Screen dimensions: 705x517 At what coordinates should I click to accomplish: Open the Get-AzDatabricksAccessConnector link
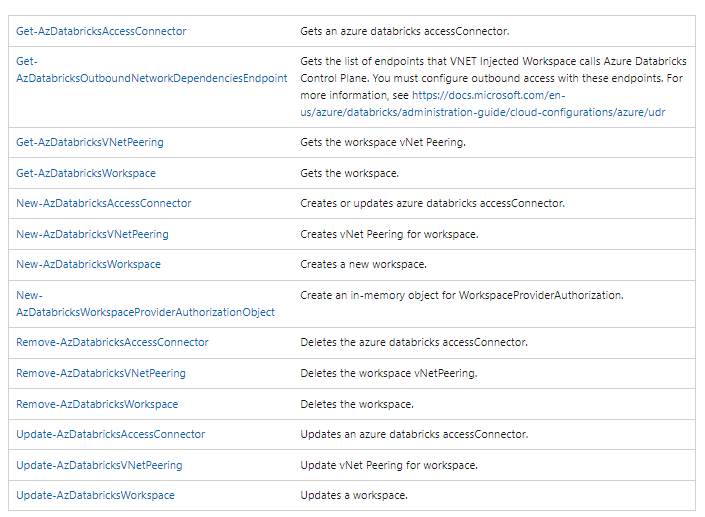[101, 31]
